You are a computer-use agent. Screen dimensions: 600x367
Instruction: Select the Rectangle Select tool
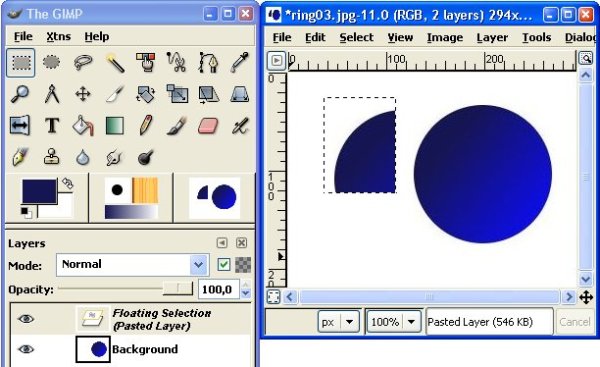[x=21, y=63]
